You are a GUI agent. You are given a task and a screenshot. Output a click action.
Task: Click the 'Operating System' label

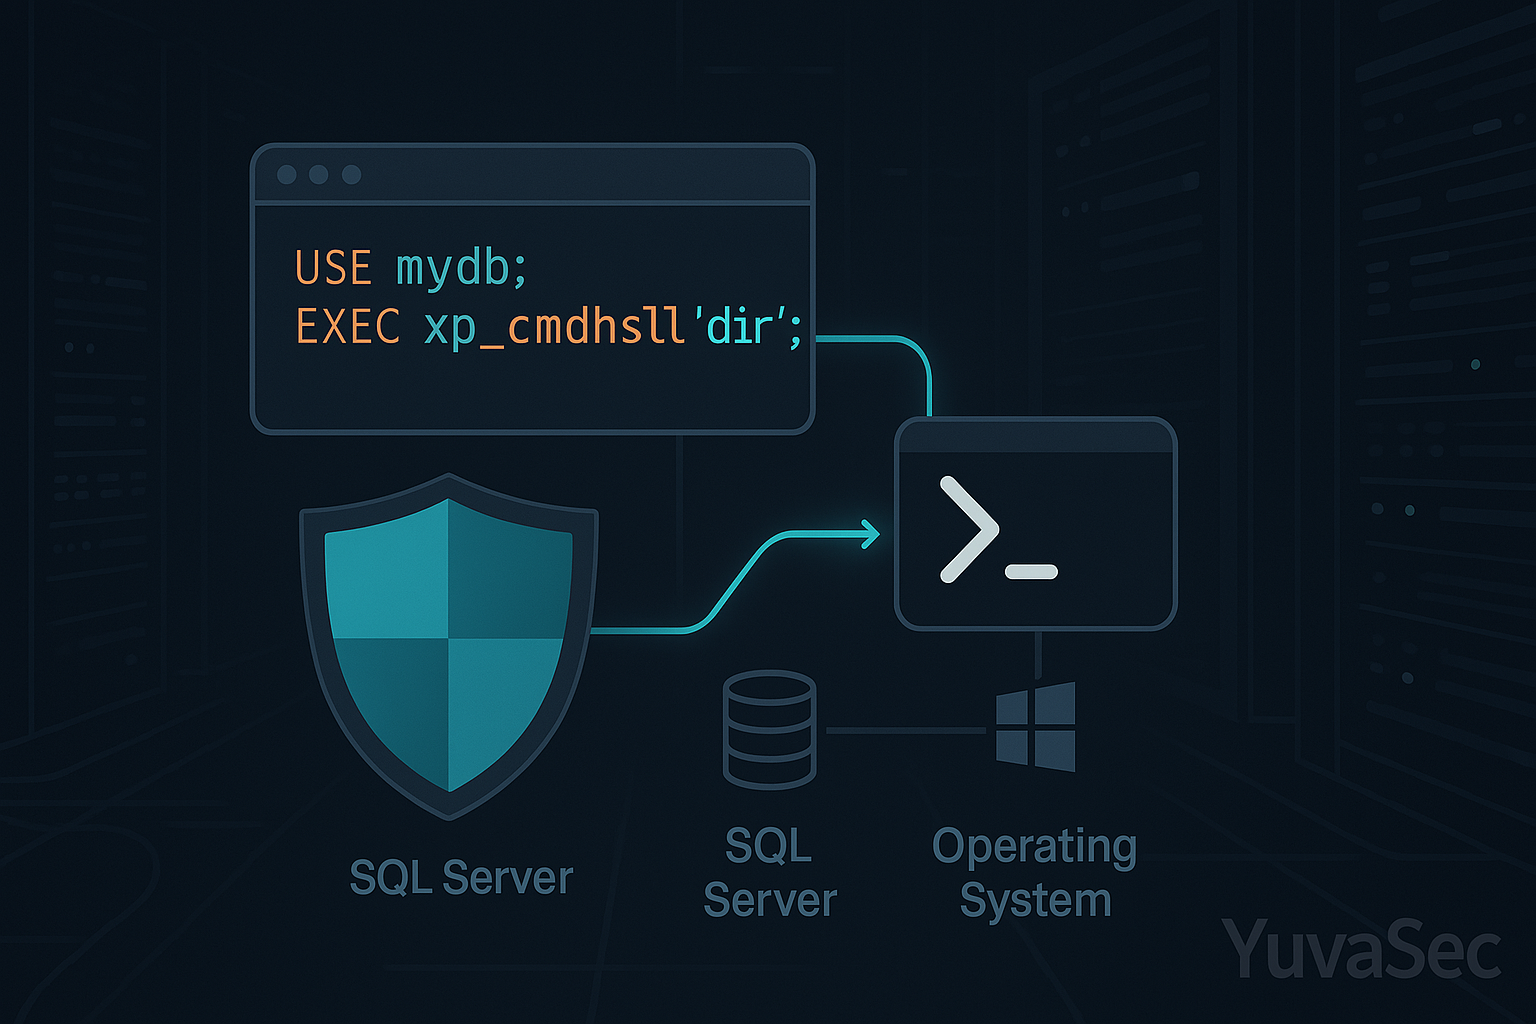(1035, 873)
